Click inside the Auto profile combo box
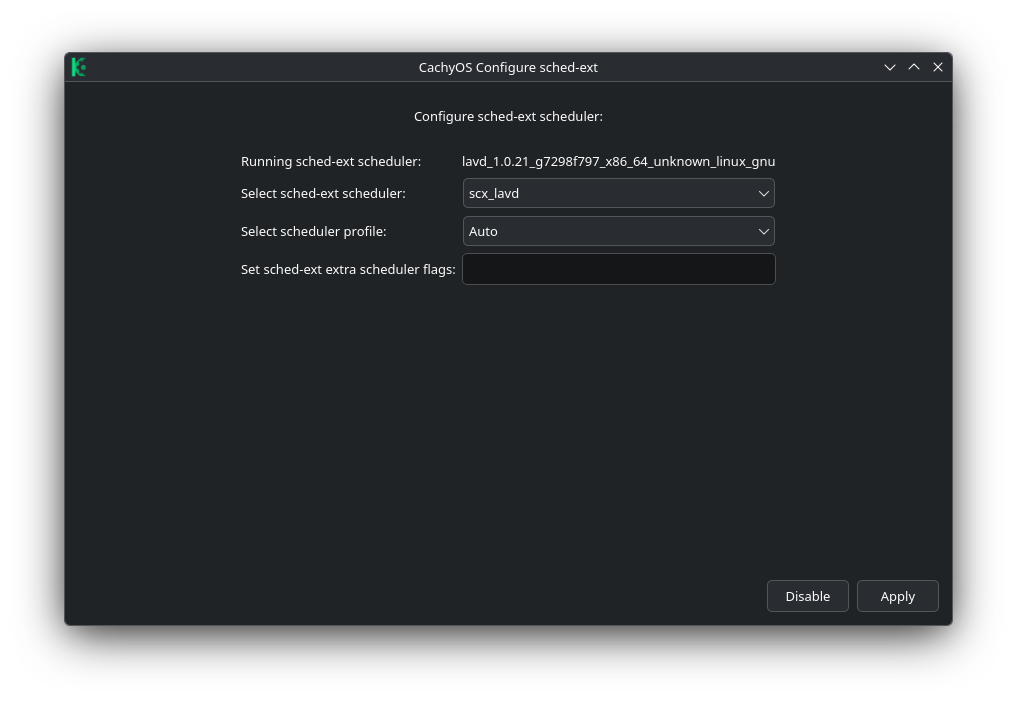This screenshot has height=702, width=1017. click(600, 231)
